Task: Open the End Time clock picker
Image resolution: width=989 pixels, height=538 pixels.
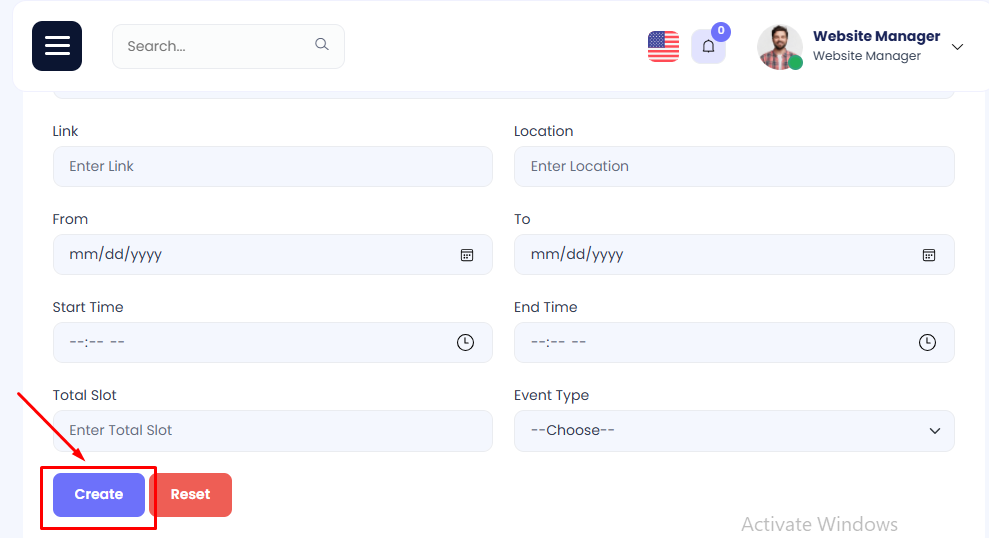Action: (x=927, y=343)
